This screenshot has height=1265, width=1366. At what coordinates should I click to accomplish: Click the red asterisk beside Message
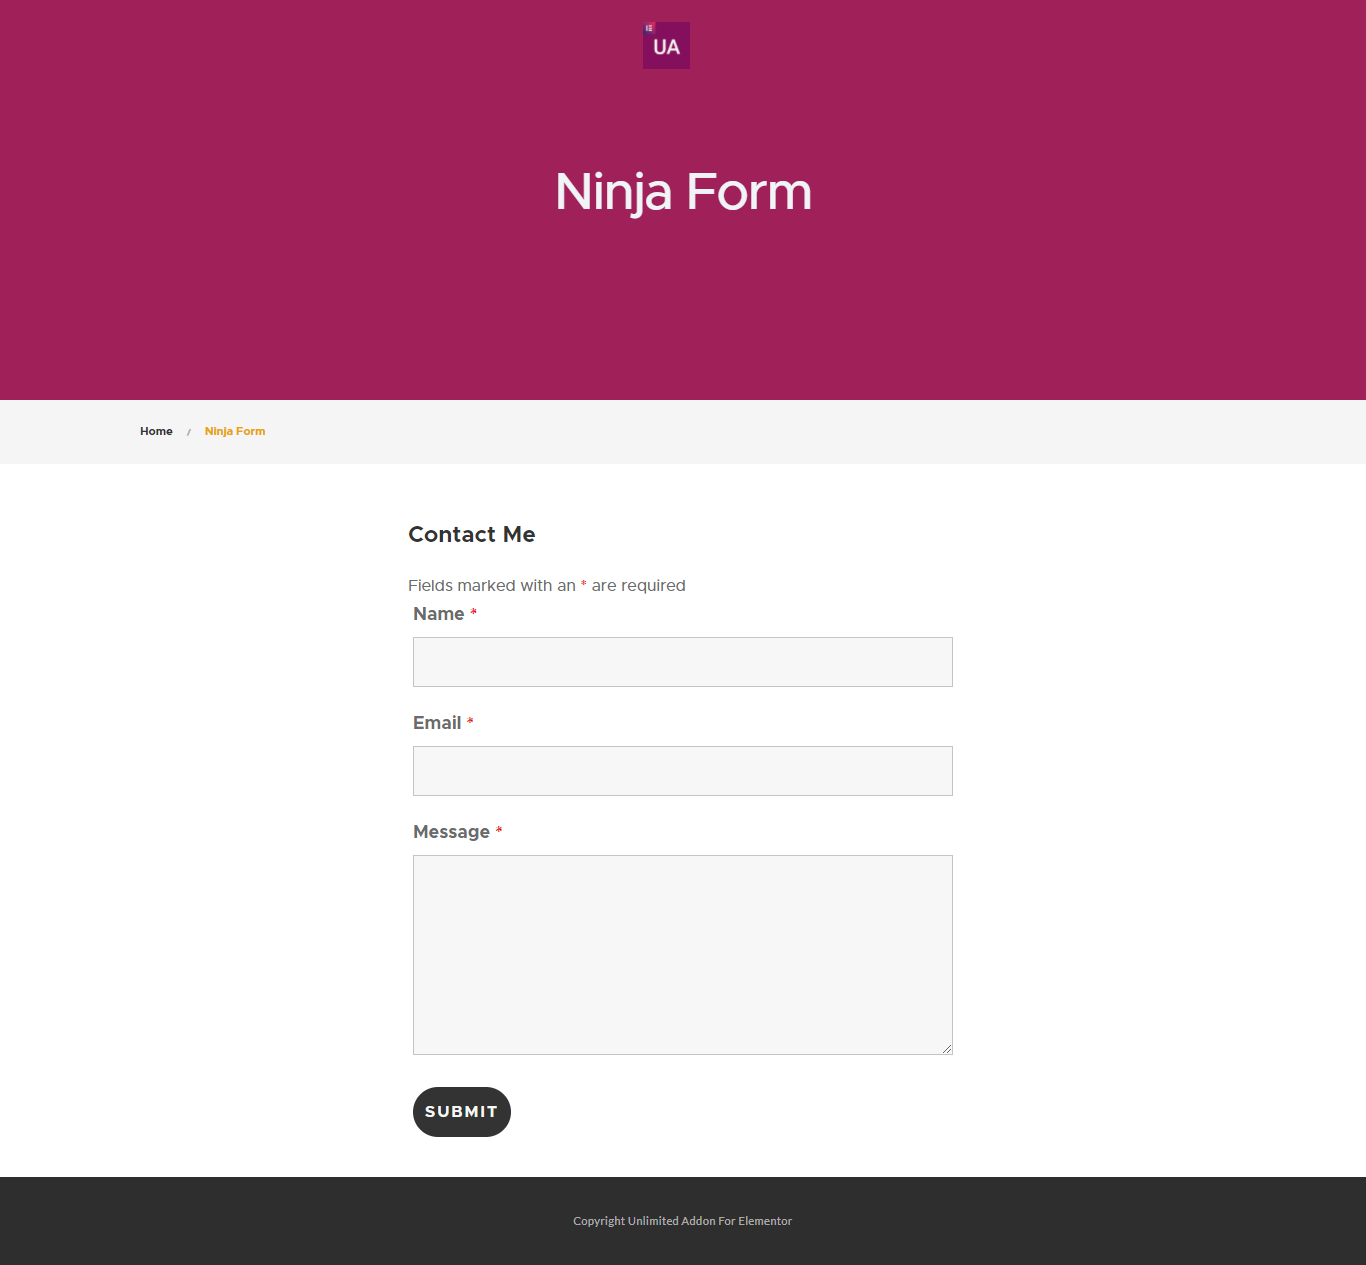pyautogui.click(x=499, y=830)
